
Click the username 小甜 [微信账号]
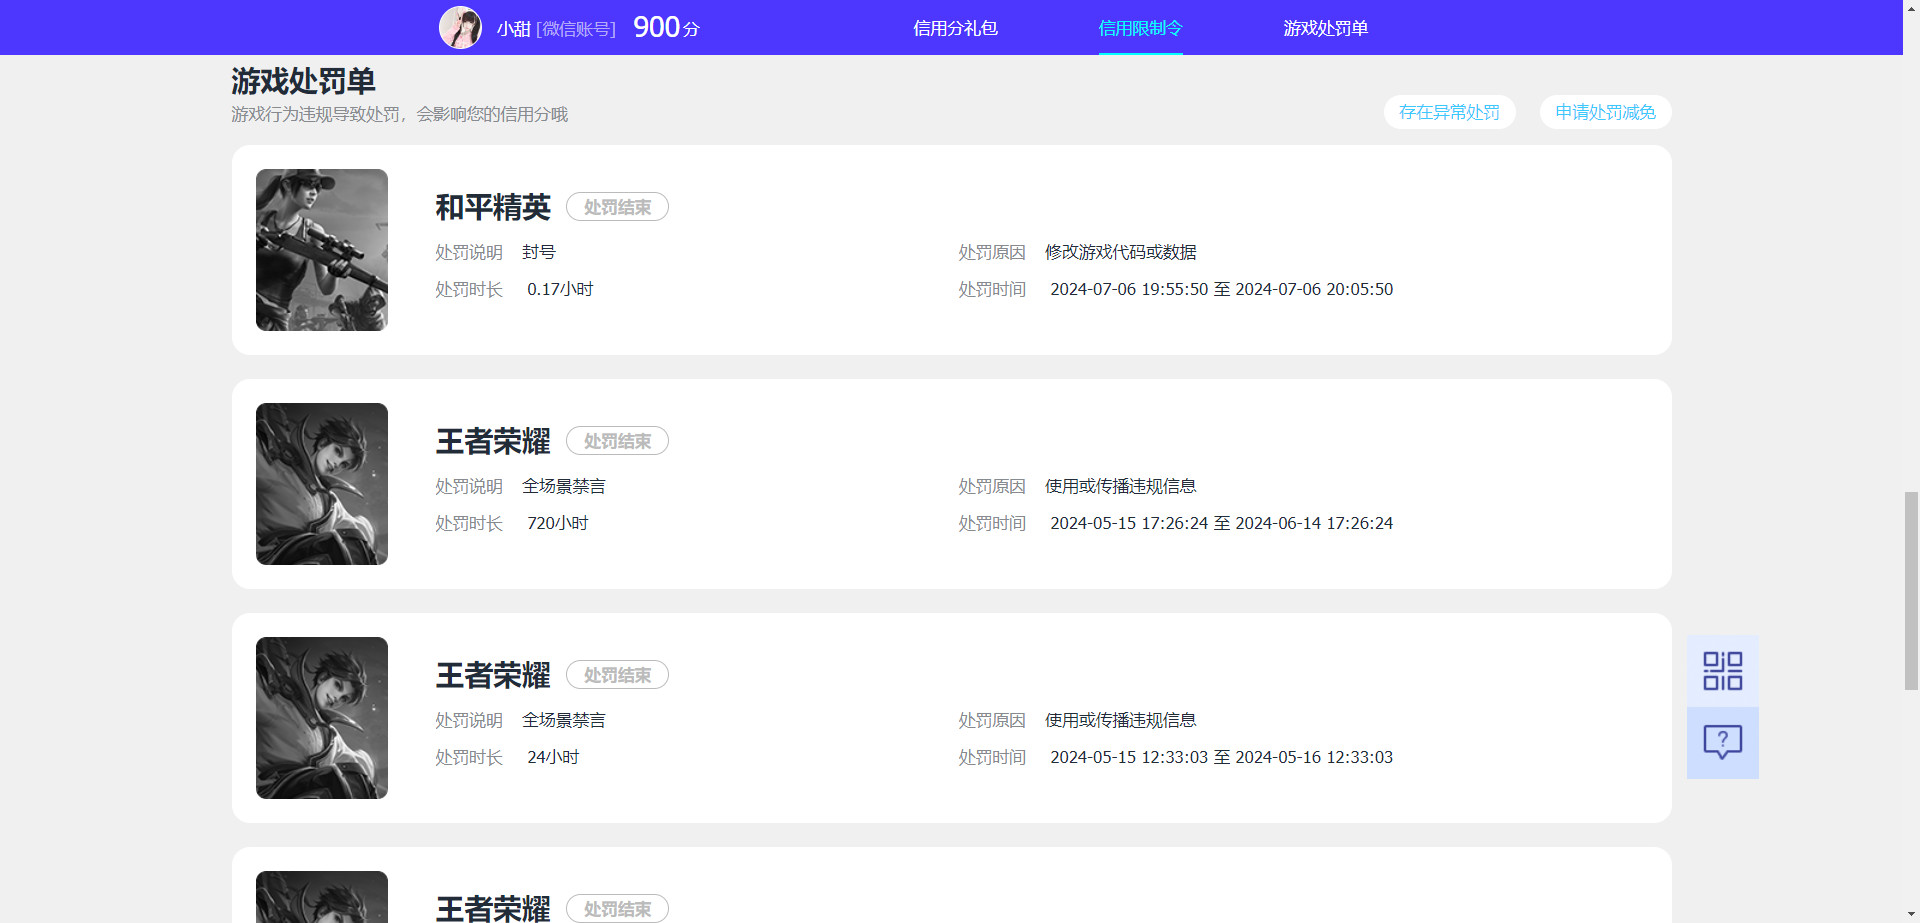[x=556, y=29]
